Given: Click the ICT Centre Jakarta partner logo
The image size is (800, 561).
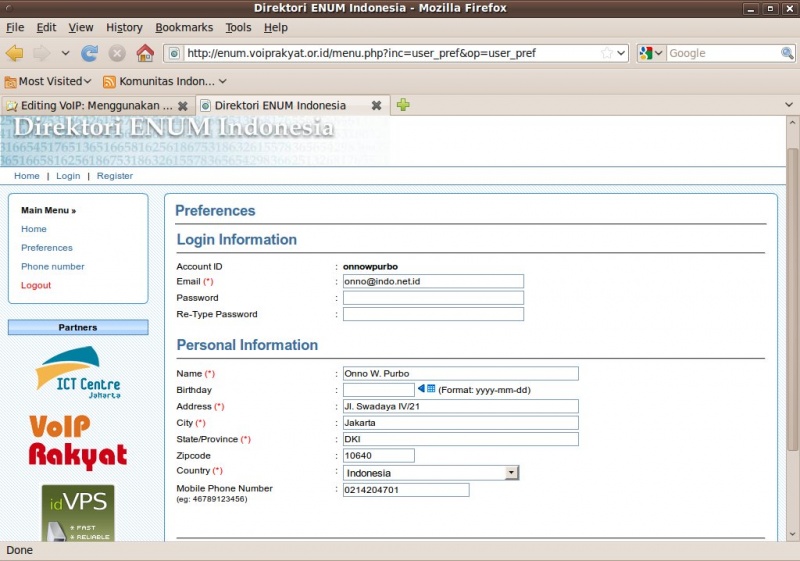Looking at the screenshot, I should pos(78,372).
